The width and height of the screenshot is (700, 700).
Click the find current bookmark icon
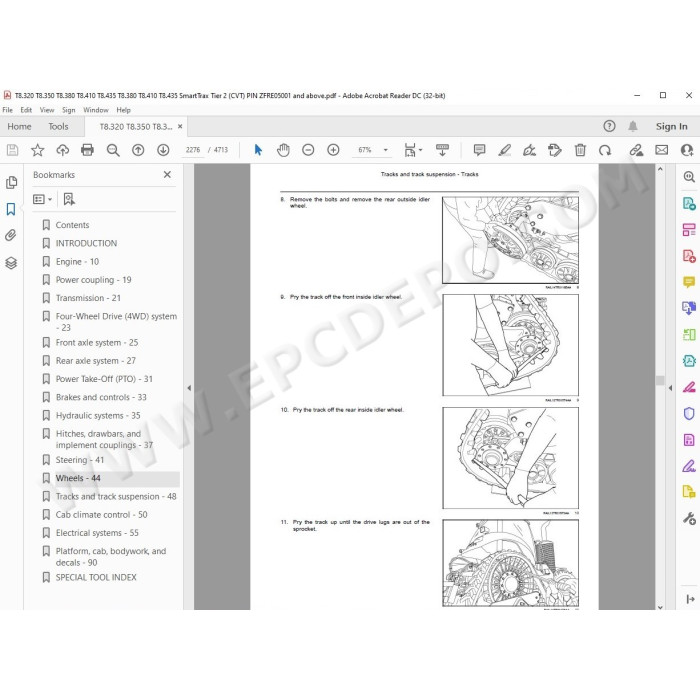coord(69,199)
